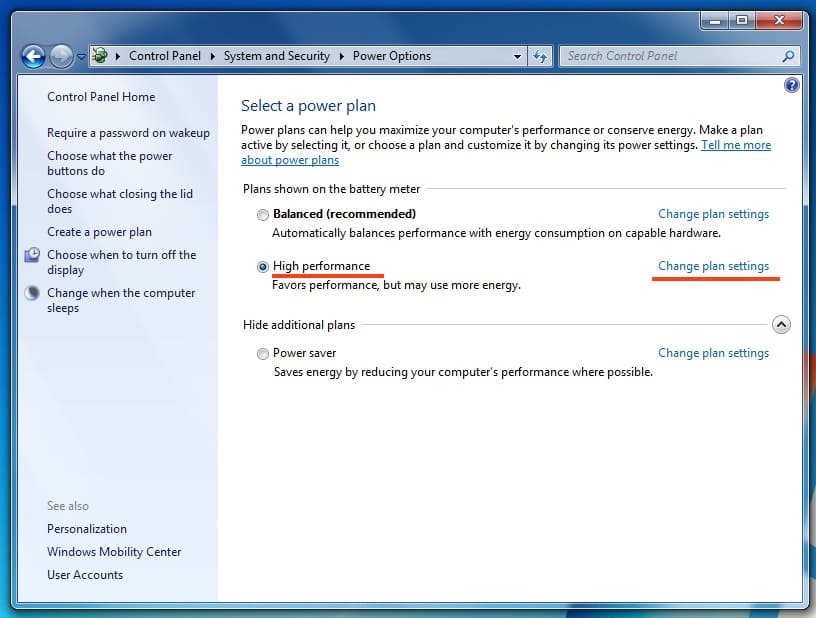Open the address bar history dropdown arrow
816x618 pixels.
point(517,57)
